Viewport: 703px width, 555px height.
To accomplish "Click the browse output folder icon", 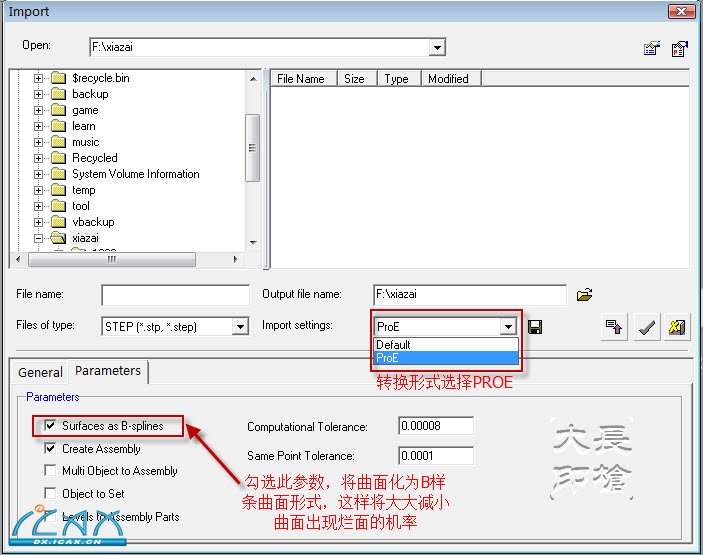I will click(x=584, y=295).
